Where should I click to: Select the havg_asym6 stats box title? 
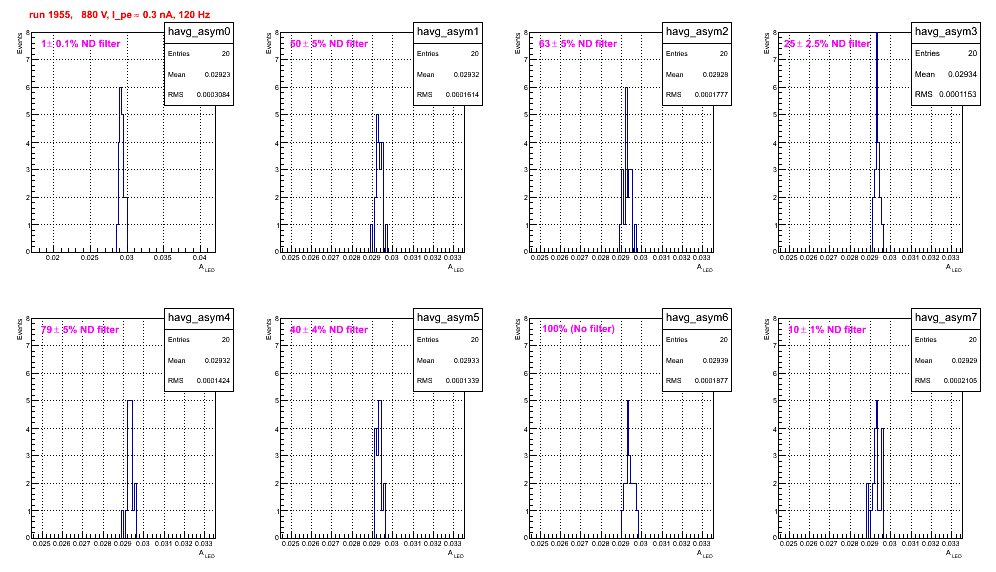click(697, 318)
